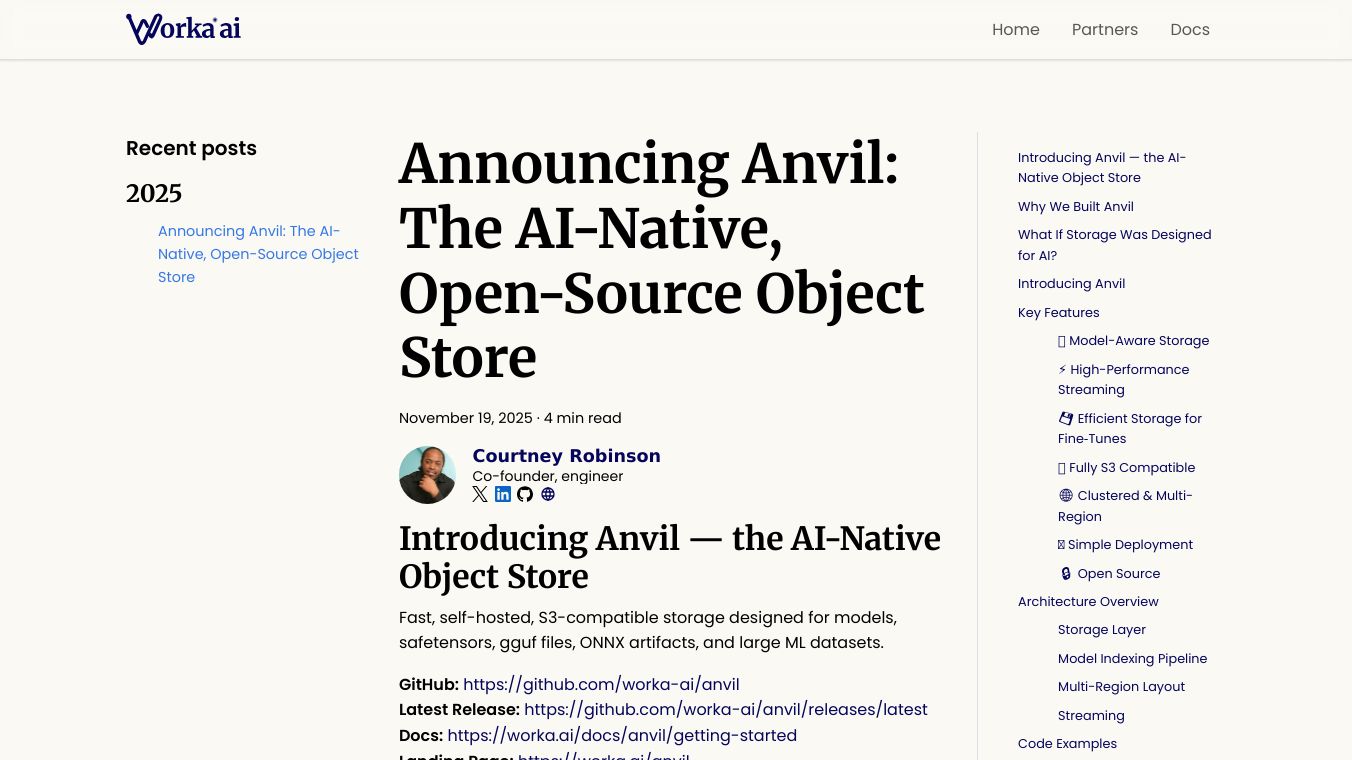1352x760 pixels.
Task: Click the bold 'Latest Release:' label
Action: tap(459, 709)
